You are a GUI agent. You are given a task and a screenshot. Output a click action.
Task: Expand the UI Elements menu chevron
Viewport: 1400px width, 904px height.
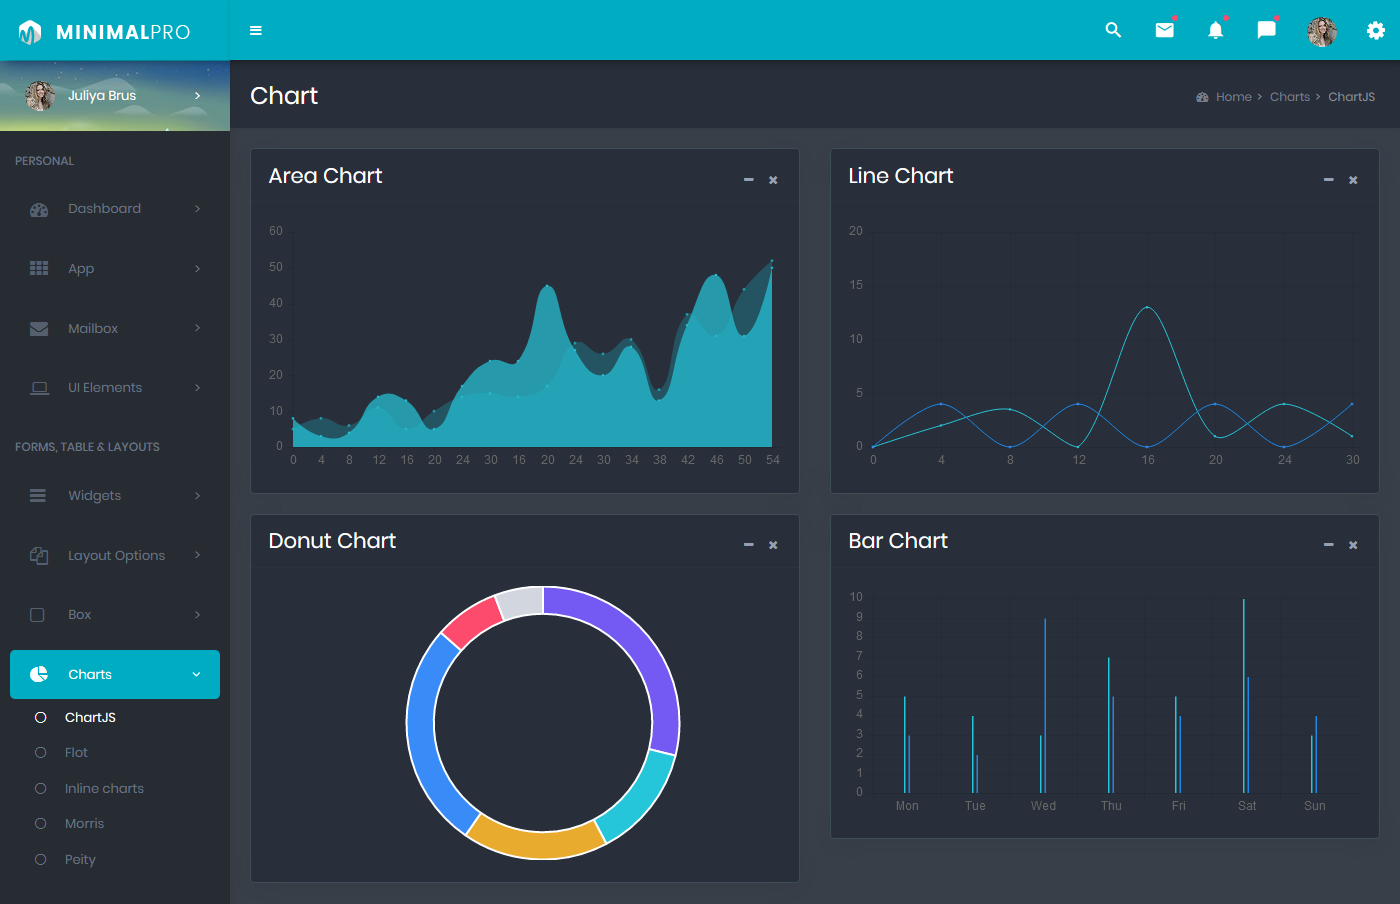pyautogui.click(x=197, y=388)
